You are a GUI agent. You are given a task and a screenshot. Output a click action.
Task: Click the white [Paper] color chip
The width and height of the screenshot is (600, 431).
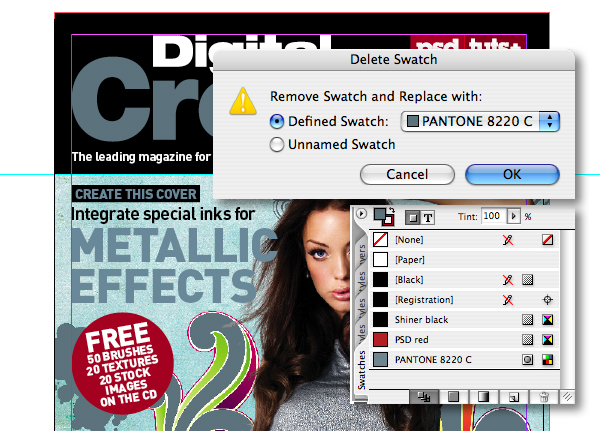click(x=380, y=260)
